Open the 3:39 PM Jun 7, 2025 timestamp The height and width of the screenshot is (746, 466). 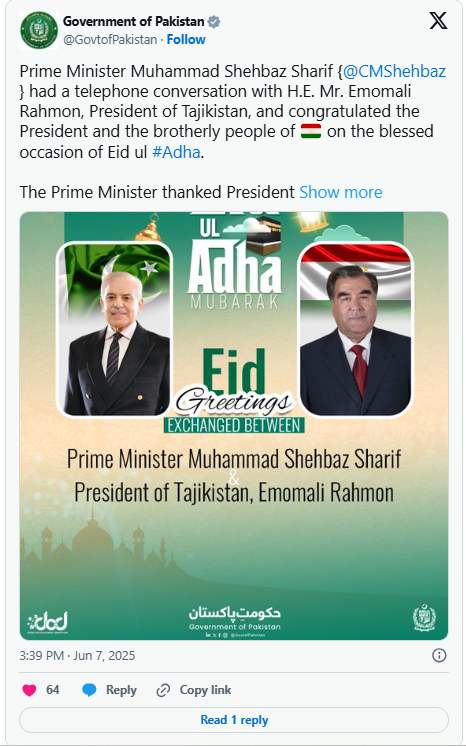(77, 656)
